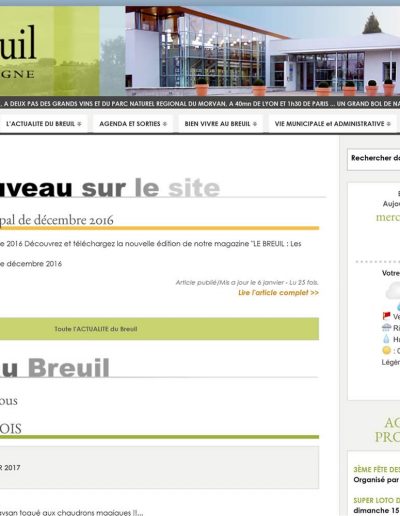
Task: Click the 'u Breuil' section heading
Action: 55,368
